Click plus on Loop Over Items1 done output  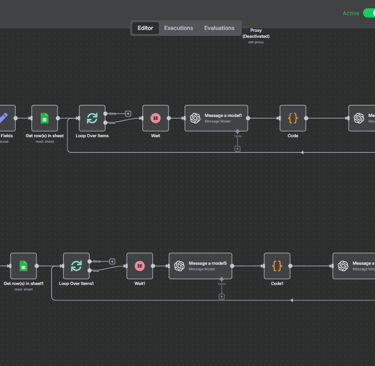pos(112,261)
